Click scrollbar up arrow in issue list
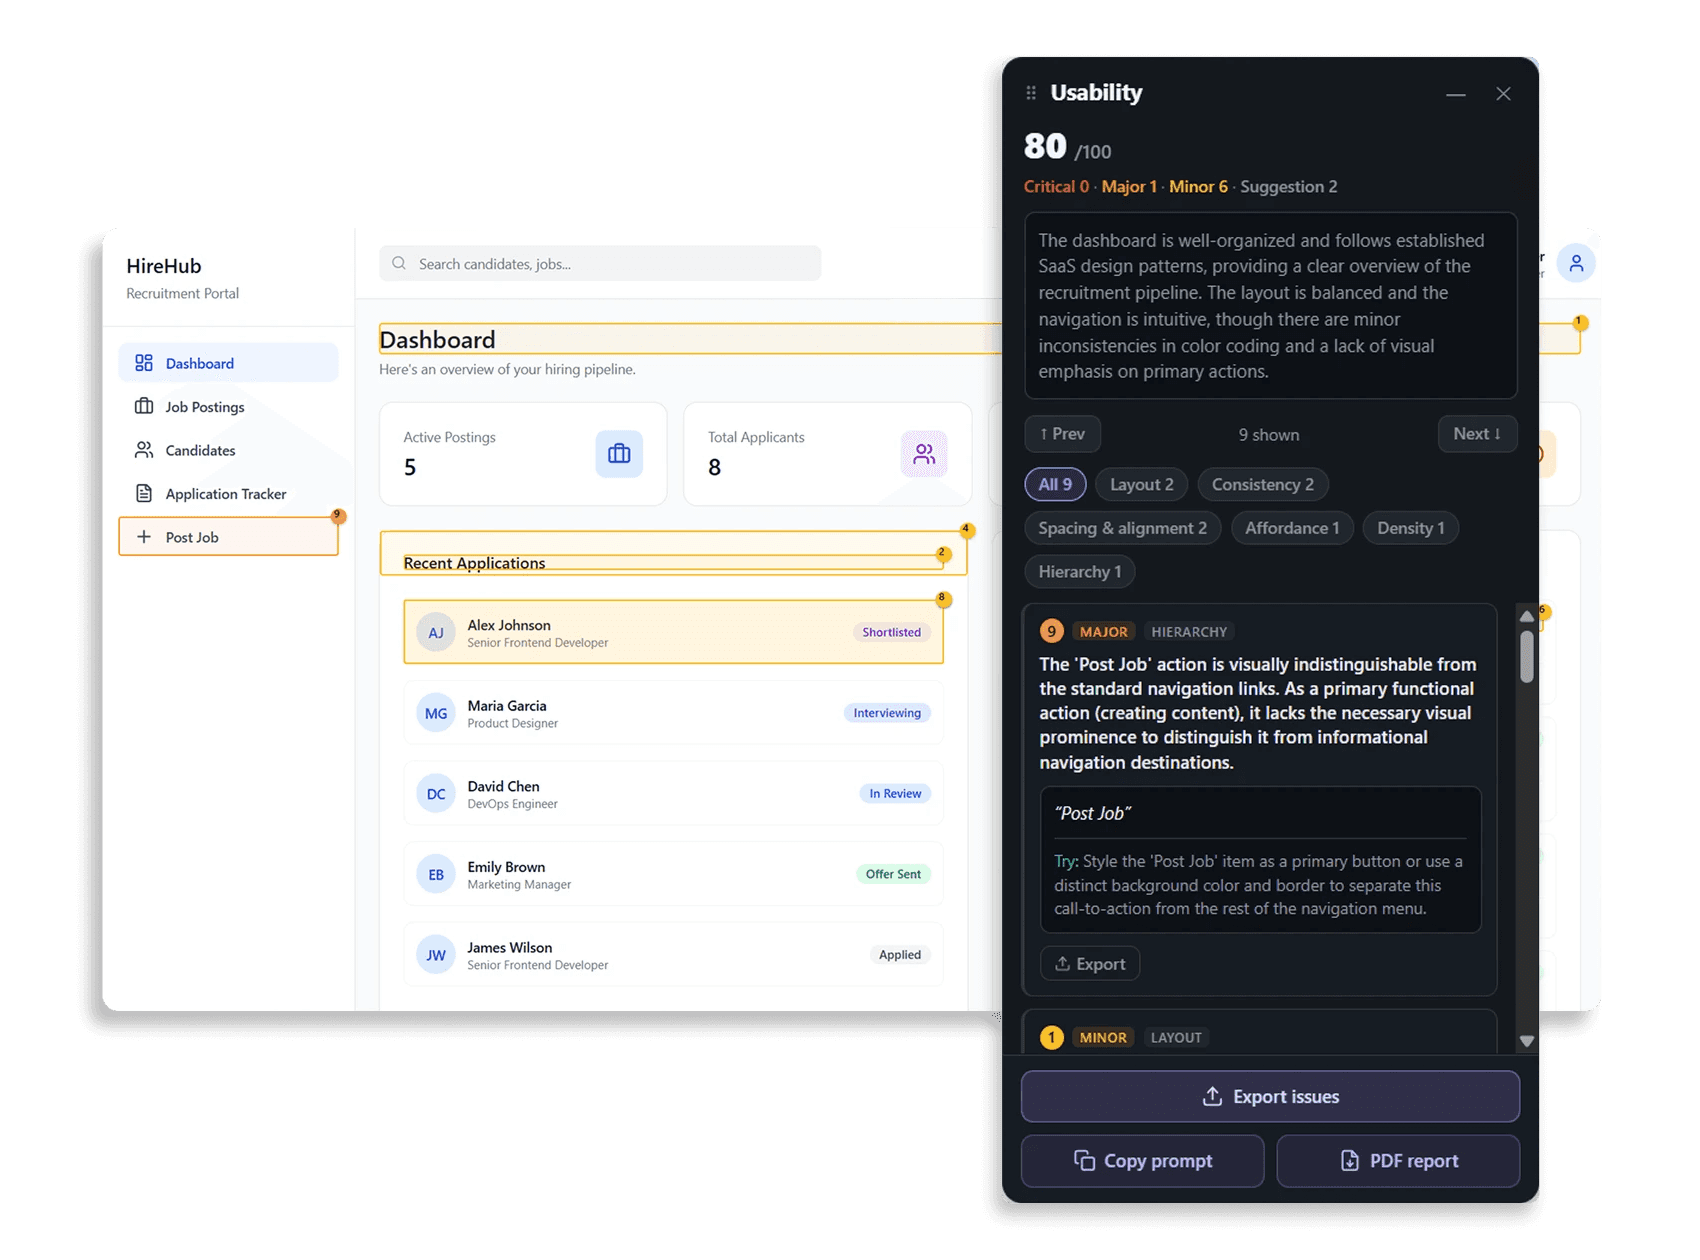 coord(1527,616)
